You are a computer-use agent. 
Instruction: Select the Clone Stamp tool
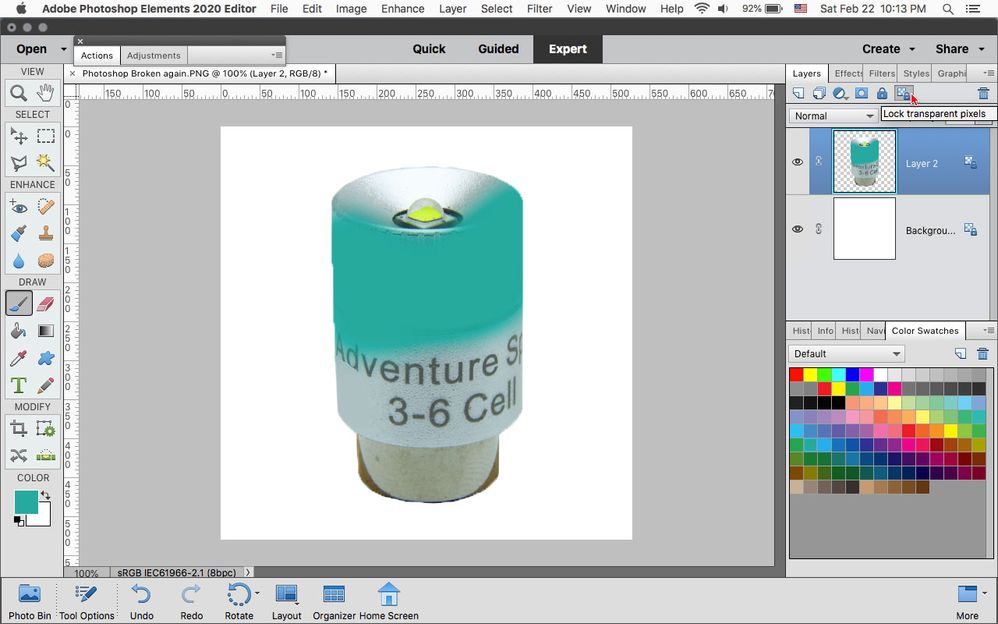45,233
